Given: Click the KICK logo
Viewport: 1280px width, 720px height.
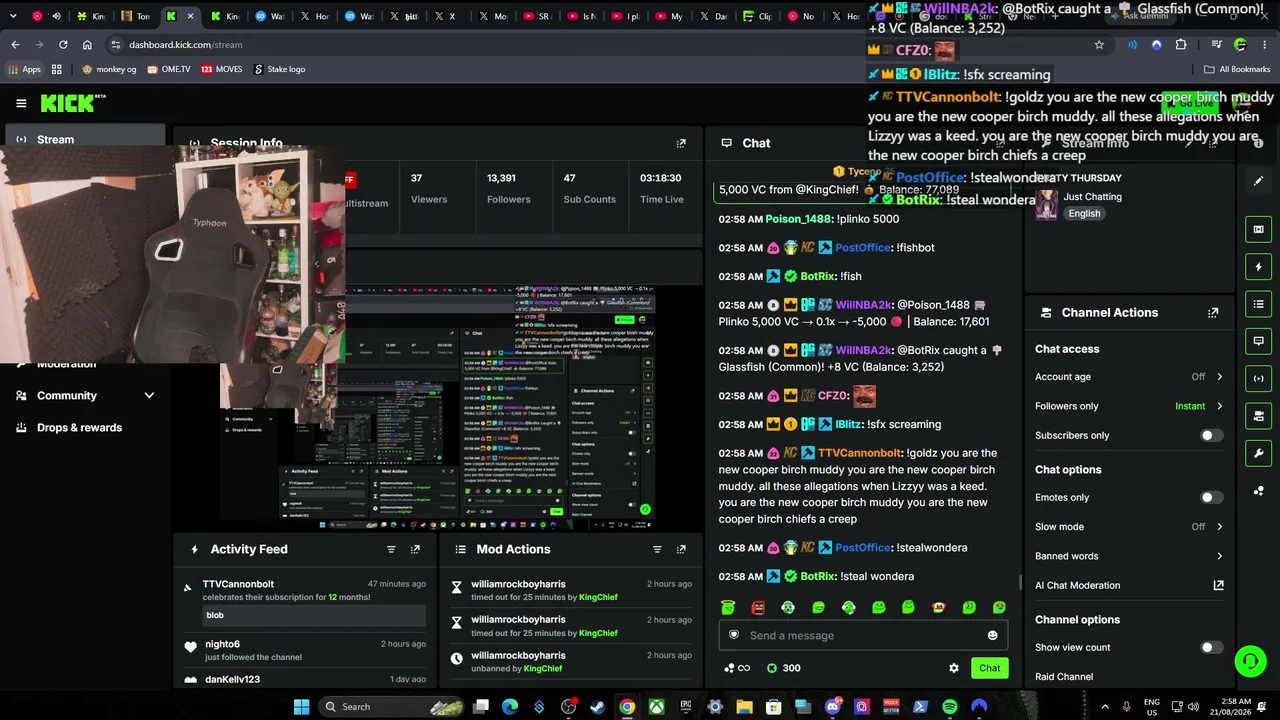Looking at the screenshot, I should (73, 103).
